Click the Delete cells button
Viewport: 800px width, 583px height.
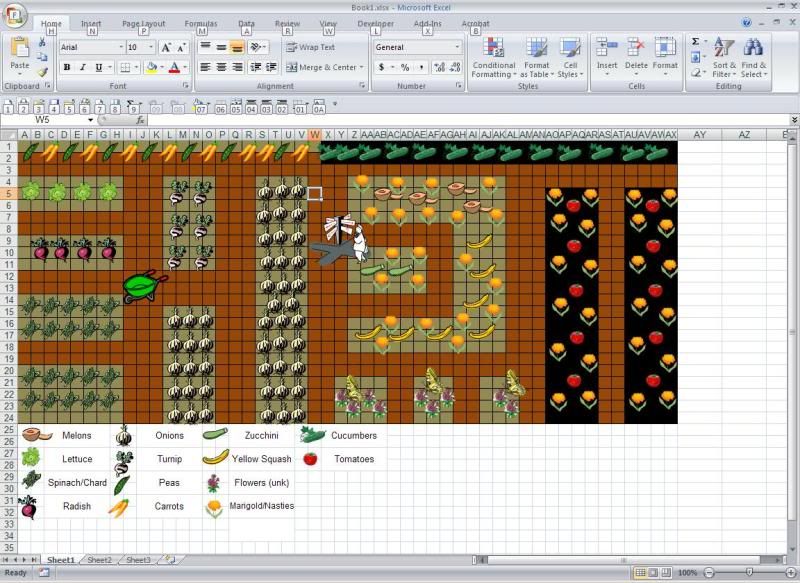click(636, 57)
